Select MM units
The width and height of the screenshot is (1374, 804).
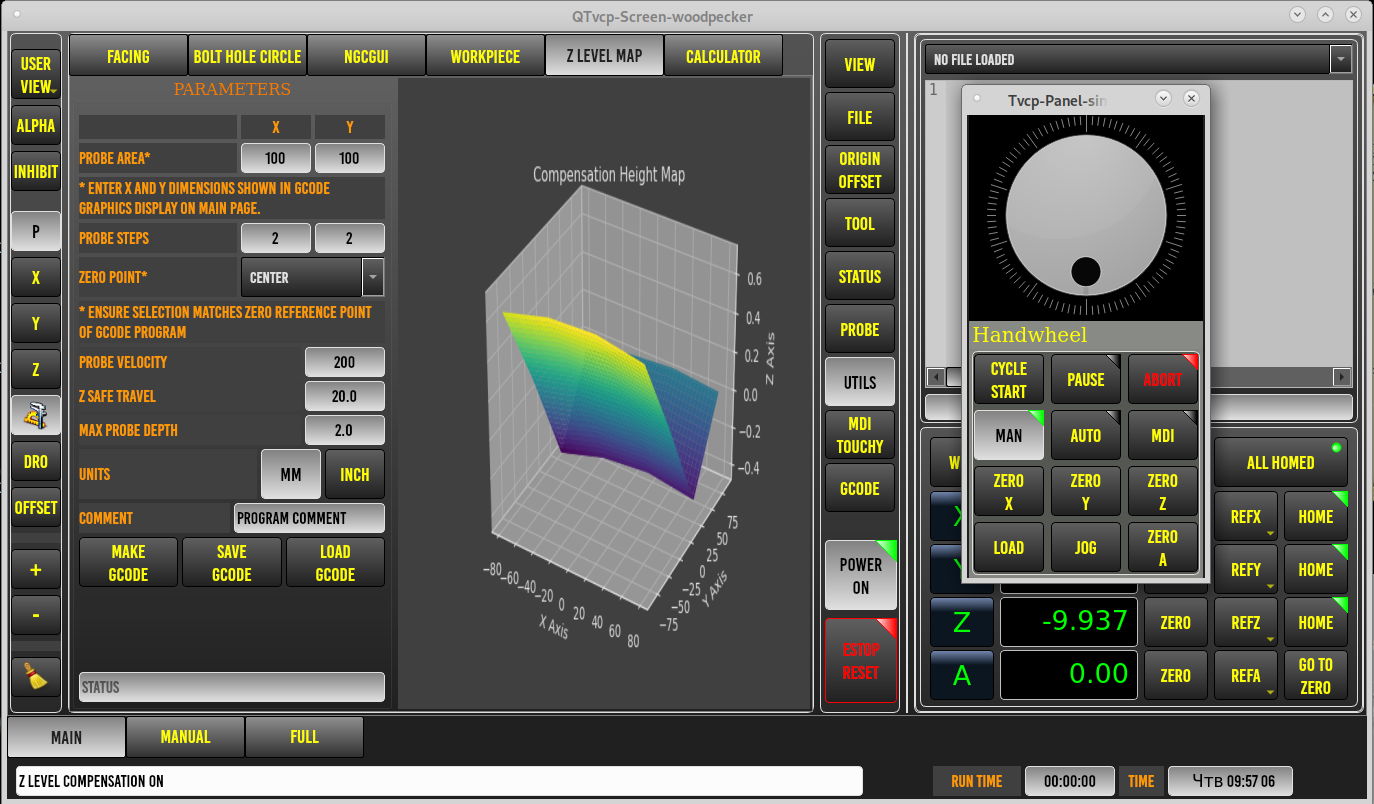tap(291, 474)
